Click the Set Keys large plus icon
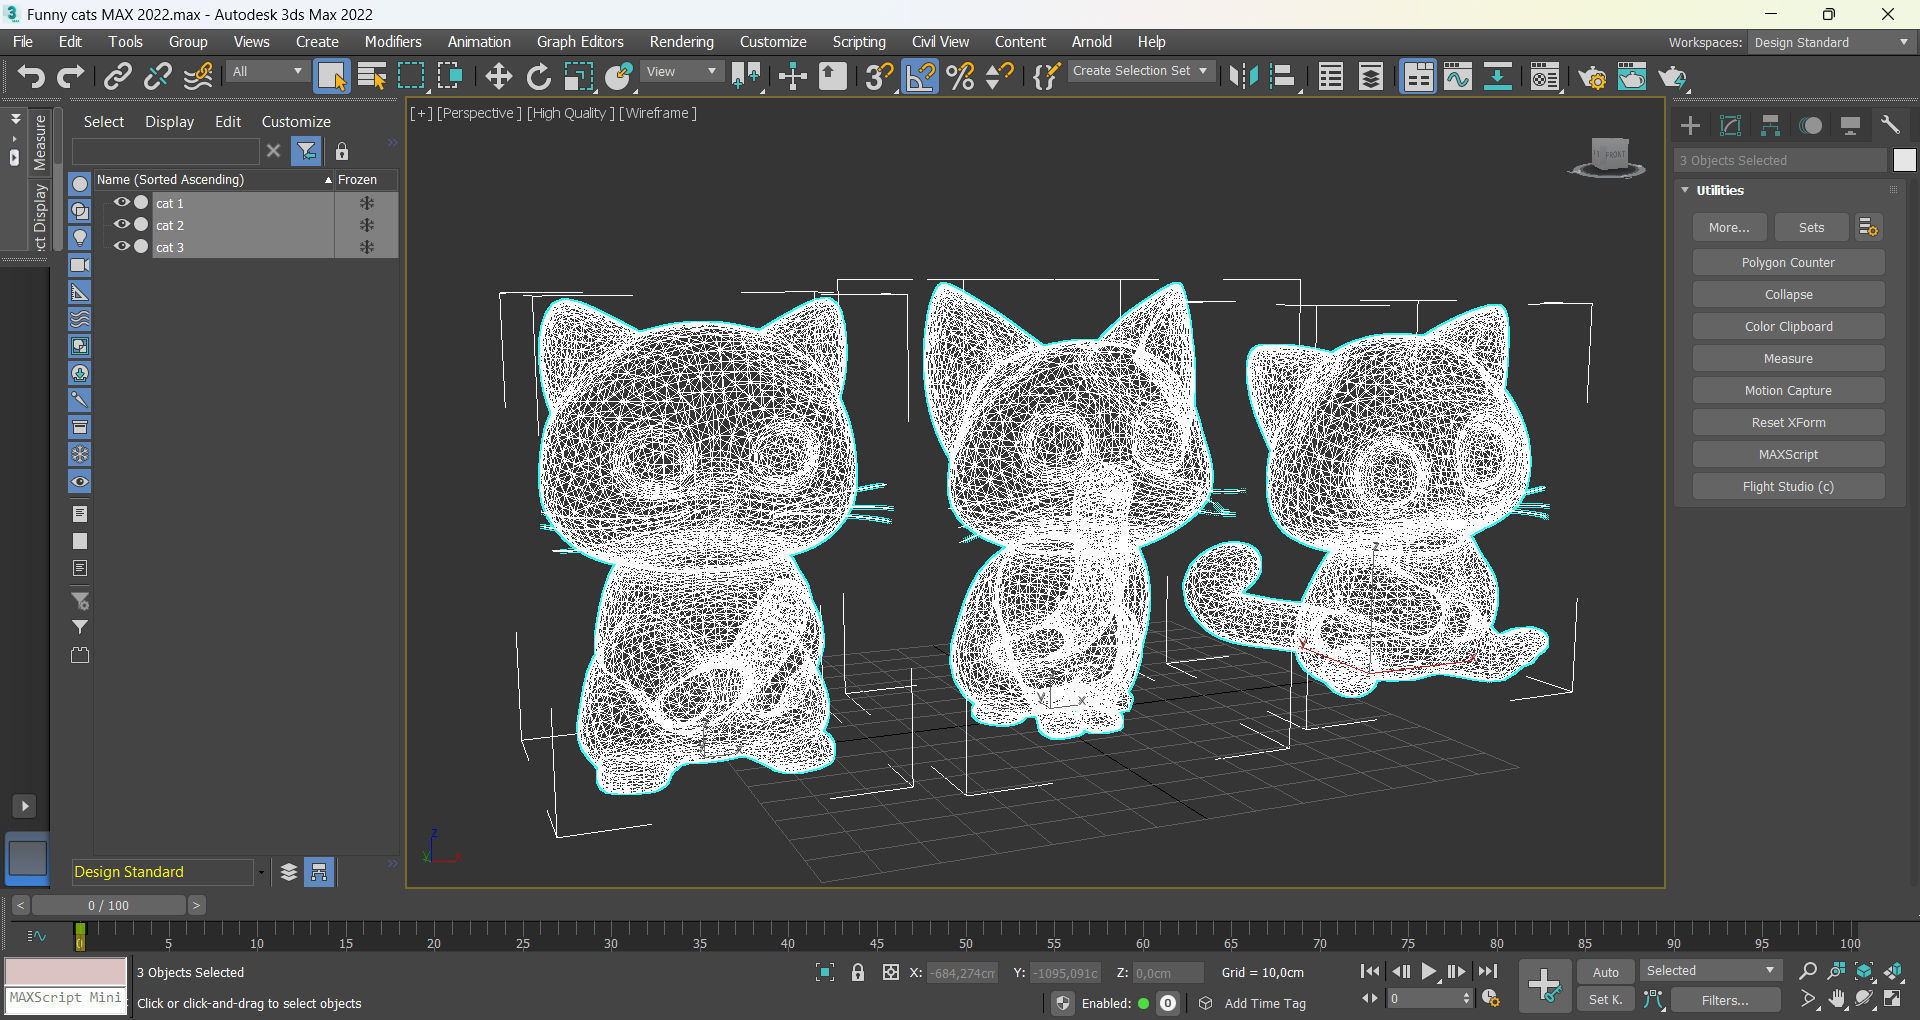 [1544, 985]
